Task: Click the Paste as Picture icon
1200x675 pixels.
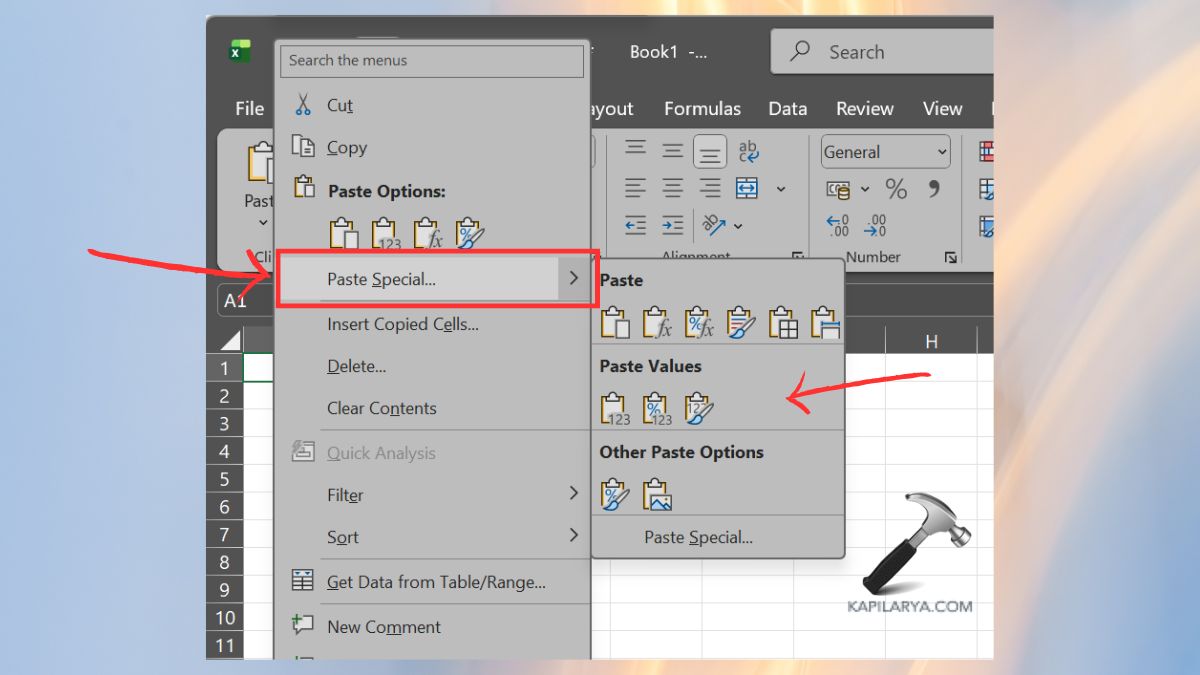Action: point(657,495)
